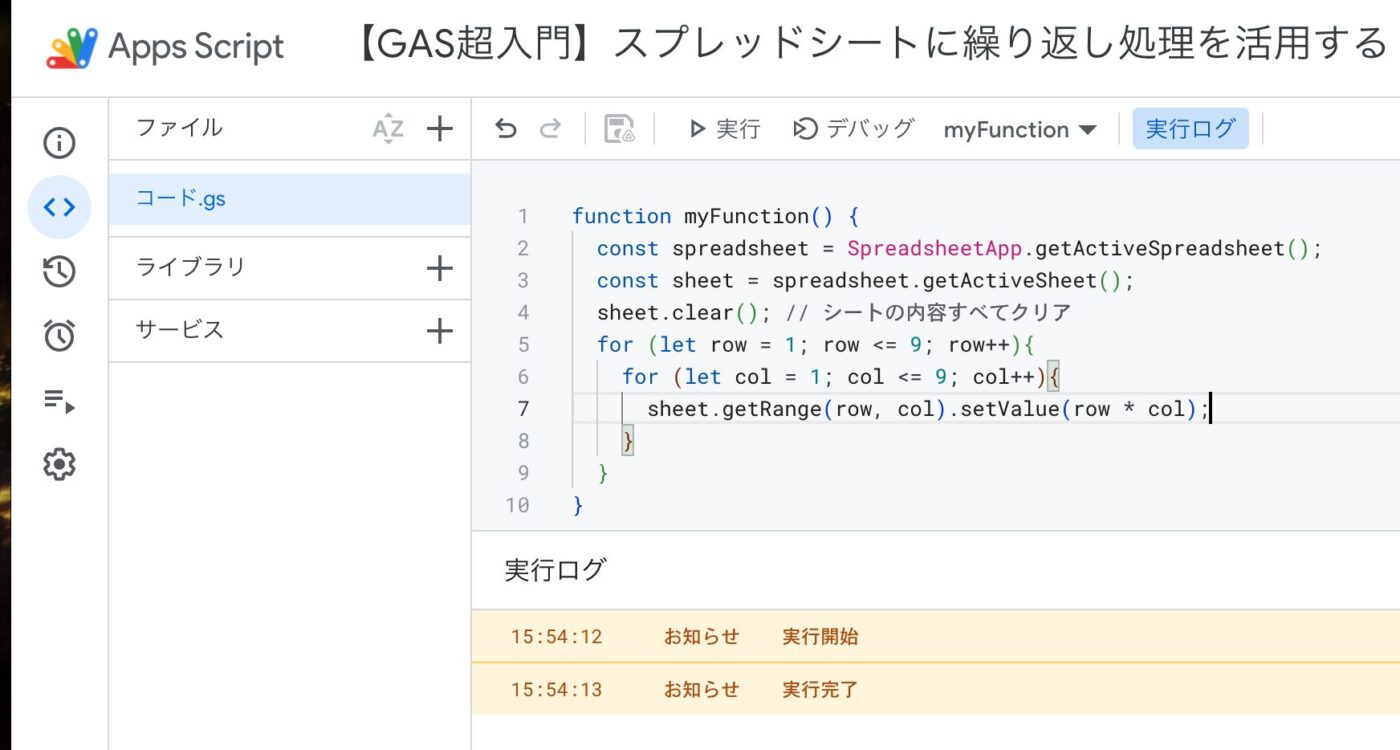Click the Undo arrow in toolbar
The width and height of the screenshot is (1400, 750).
click(x=506, y=129)
